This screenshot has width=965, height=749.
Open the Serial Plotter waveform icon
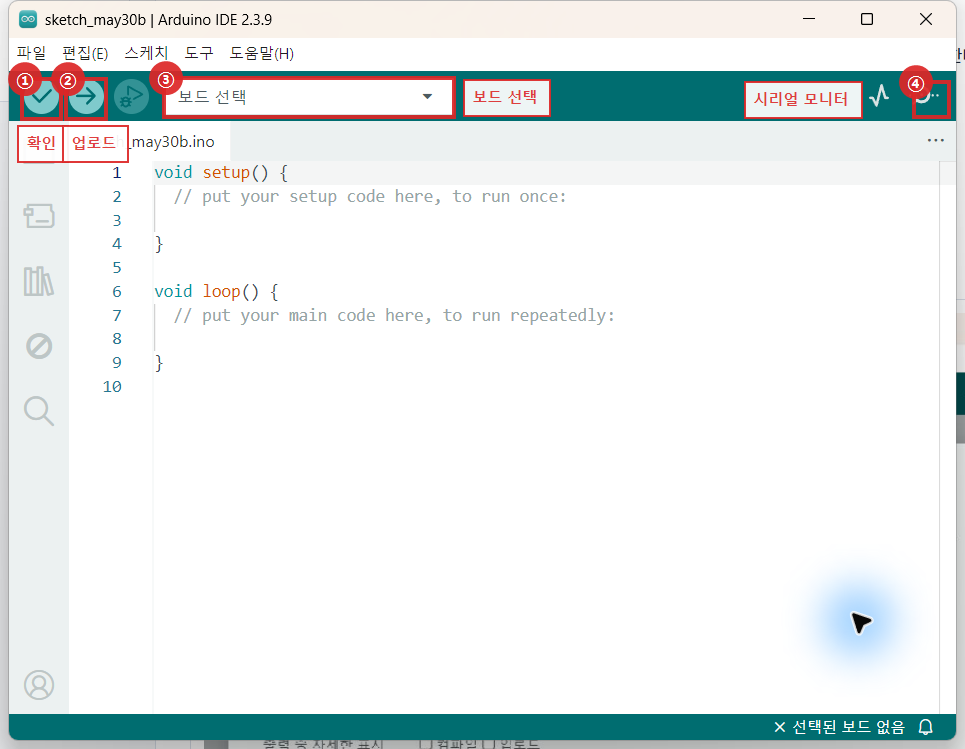(879, 96)
